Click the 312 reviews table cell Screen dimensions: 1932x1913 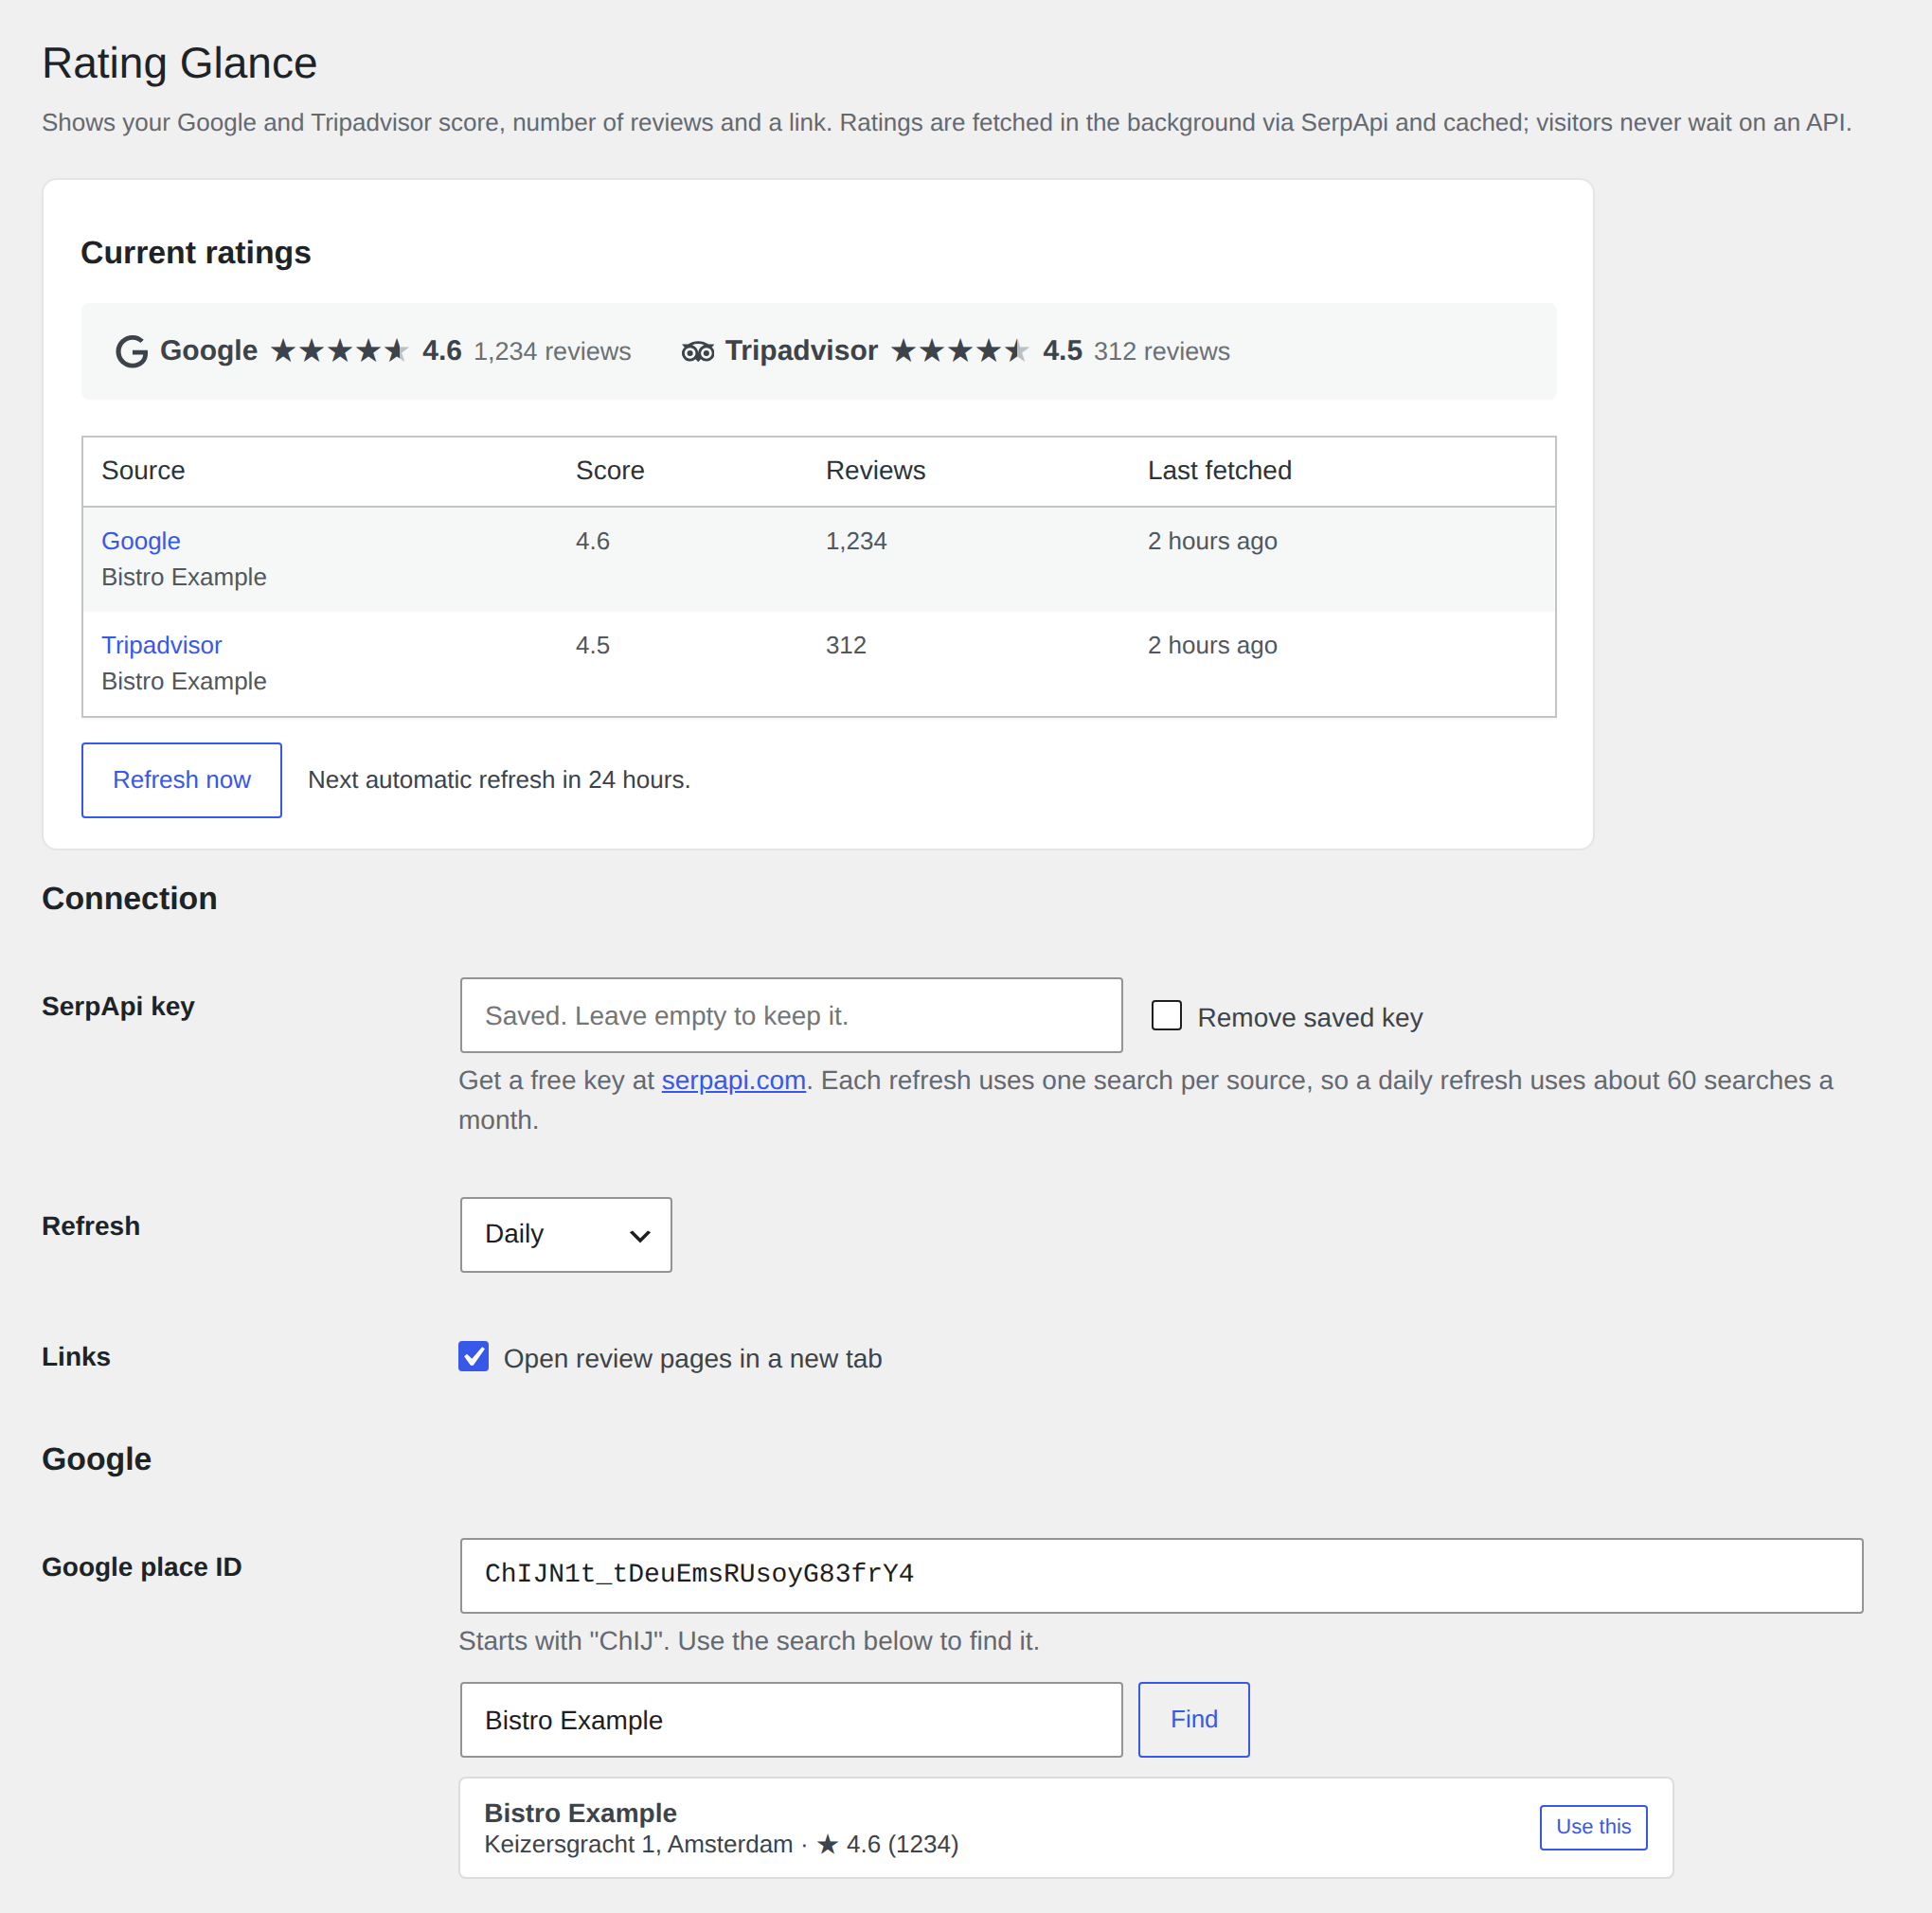click(x=846, y=645)
